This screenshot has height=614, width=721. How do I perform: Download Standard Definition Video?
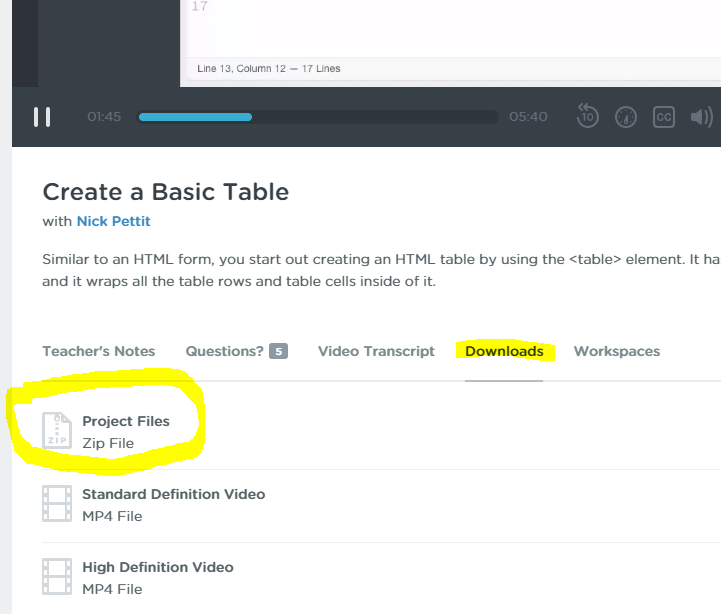coord(173,494)
